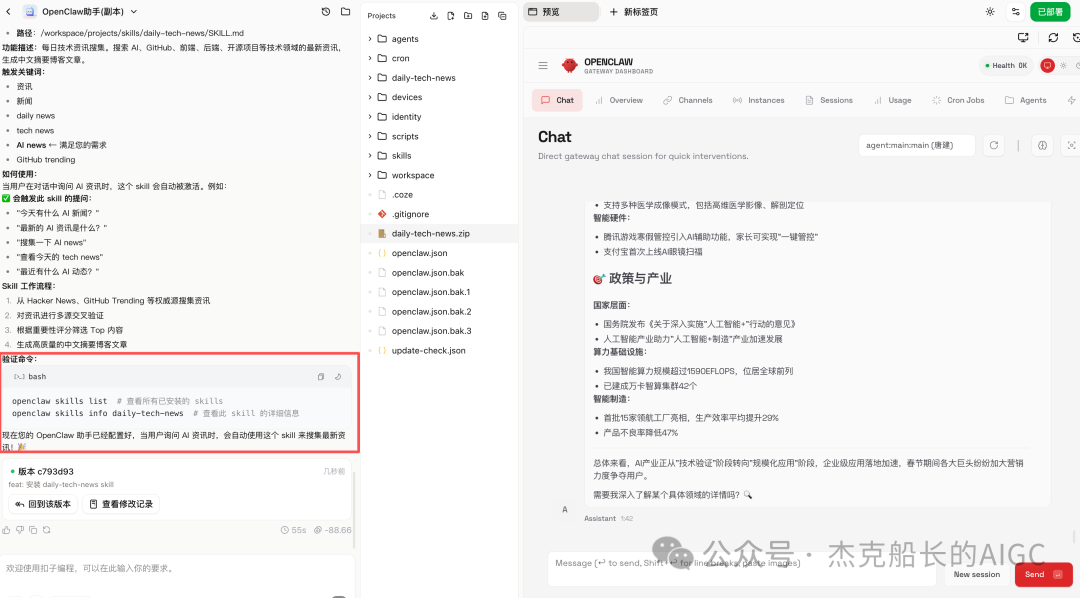Image resolution: width=1080 pixels, height=598 pixels.
Task: Click the new folder icon in Projects header
Action: click(468, 15)
